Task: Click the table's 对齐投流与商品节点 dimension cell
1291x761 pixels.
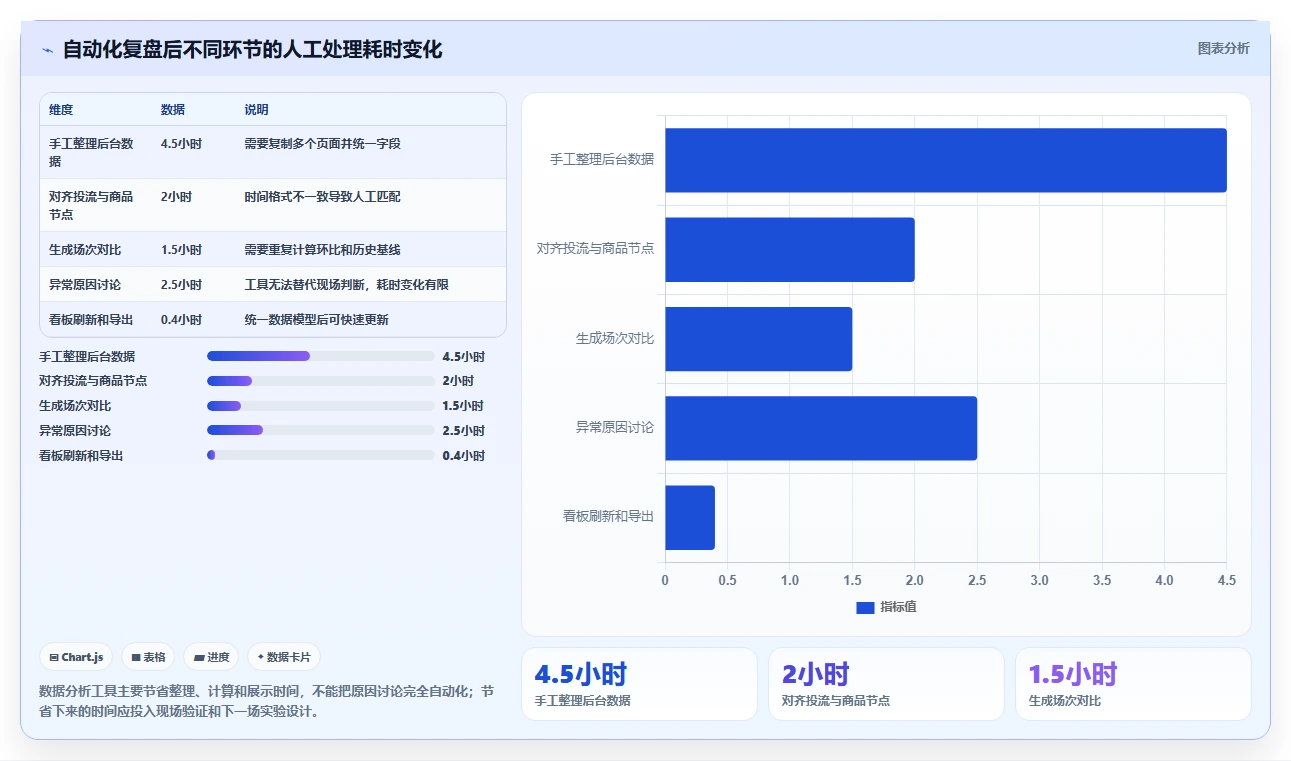Action: tap(91, 206)
